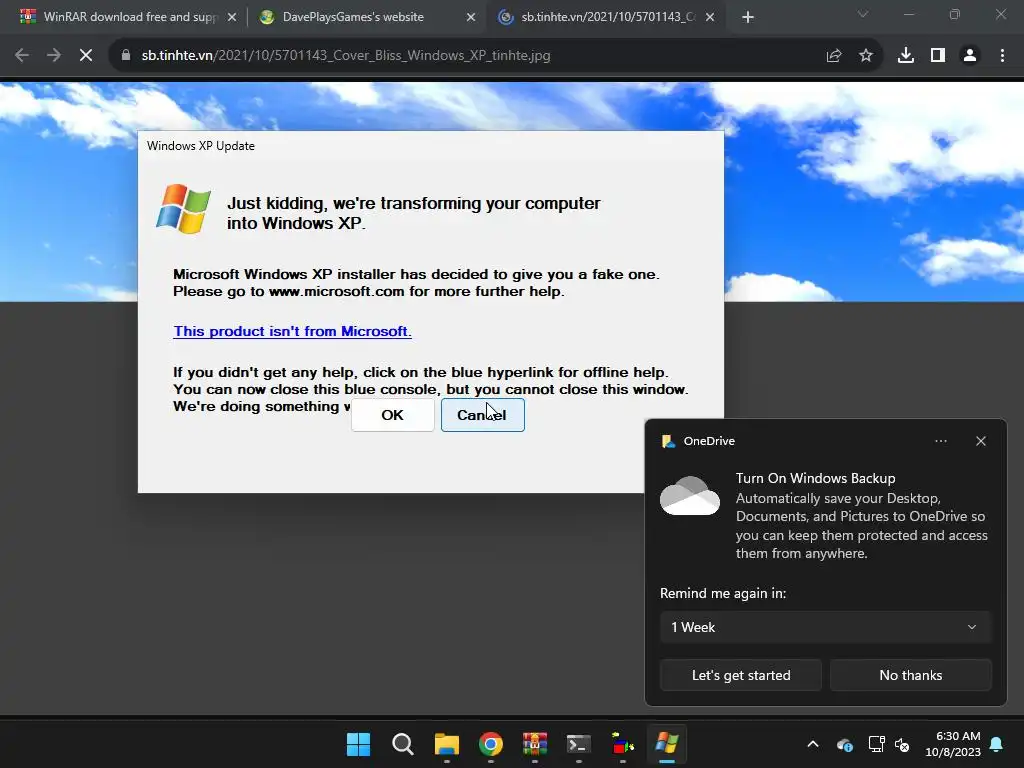Click the muted volume tray icon
This screenshot has height=768, width=1024.
click(x=903, y=744)
